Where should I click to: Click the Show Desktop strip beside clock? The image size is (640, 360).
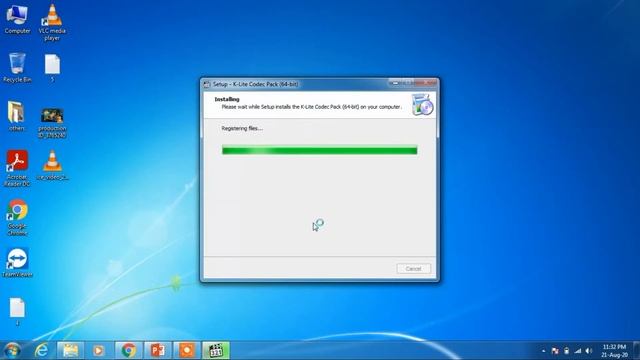(x=636, y=350)
